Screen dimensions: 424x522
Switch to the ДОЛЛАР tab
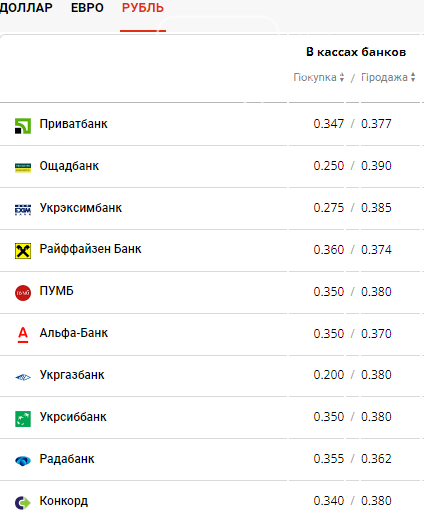[x=26, y=8]
